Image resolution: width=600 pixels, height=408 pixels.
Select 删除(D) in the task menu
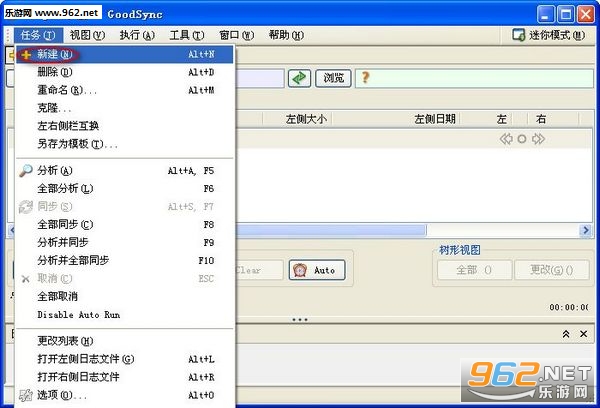pos(125,72)
